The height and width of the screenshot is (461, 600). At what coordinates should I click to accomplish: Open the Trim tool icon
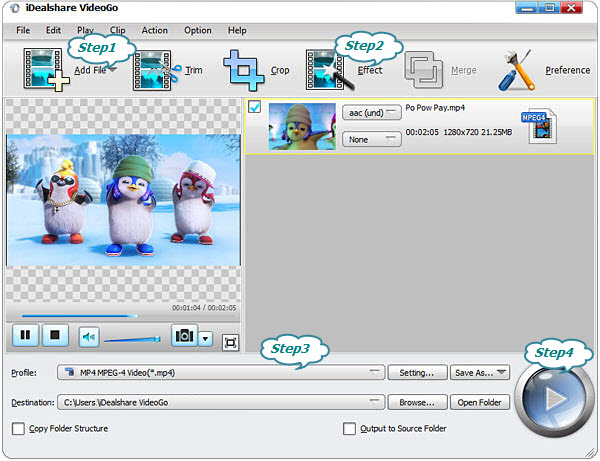pyautogui.click(x=157, y=70)
